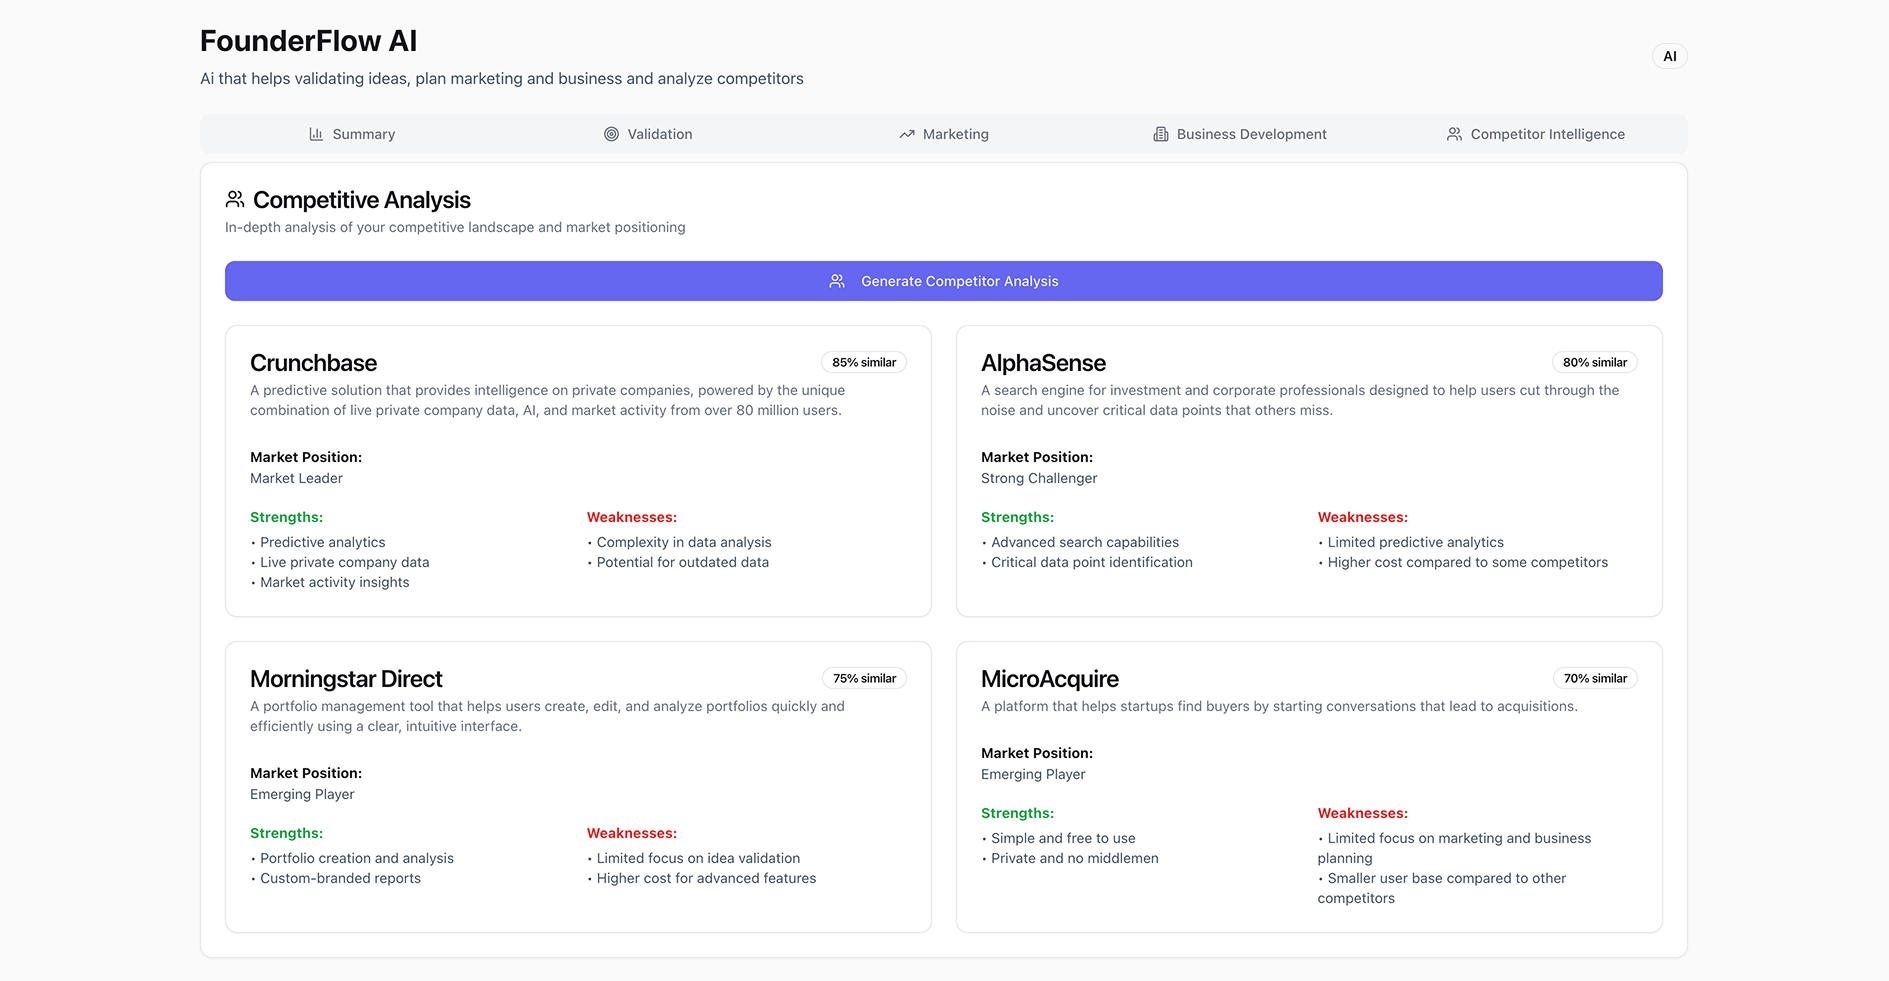Click the 85% similar badge
The height and width of the screenshot is (981, 1889).
[x=864, y=362]
